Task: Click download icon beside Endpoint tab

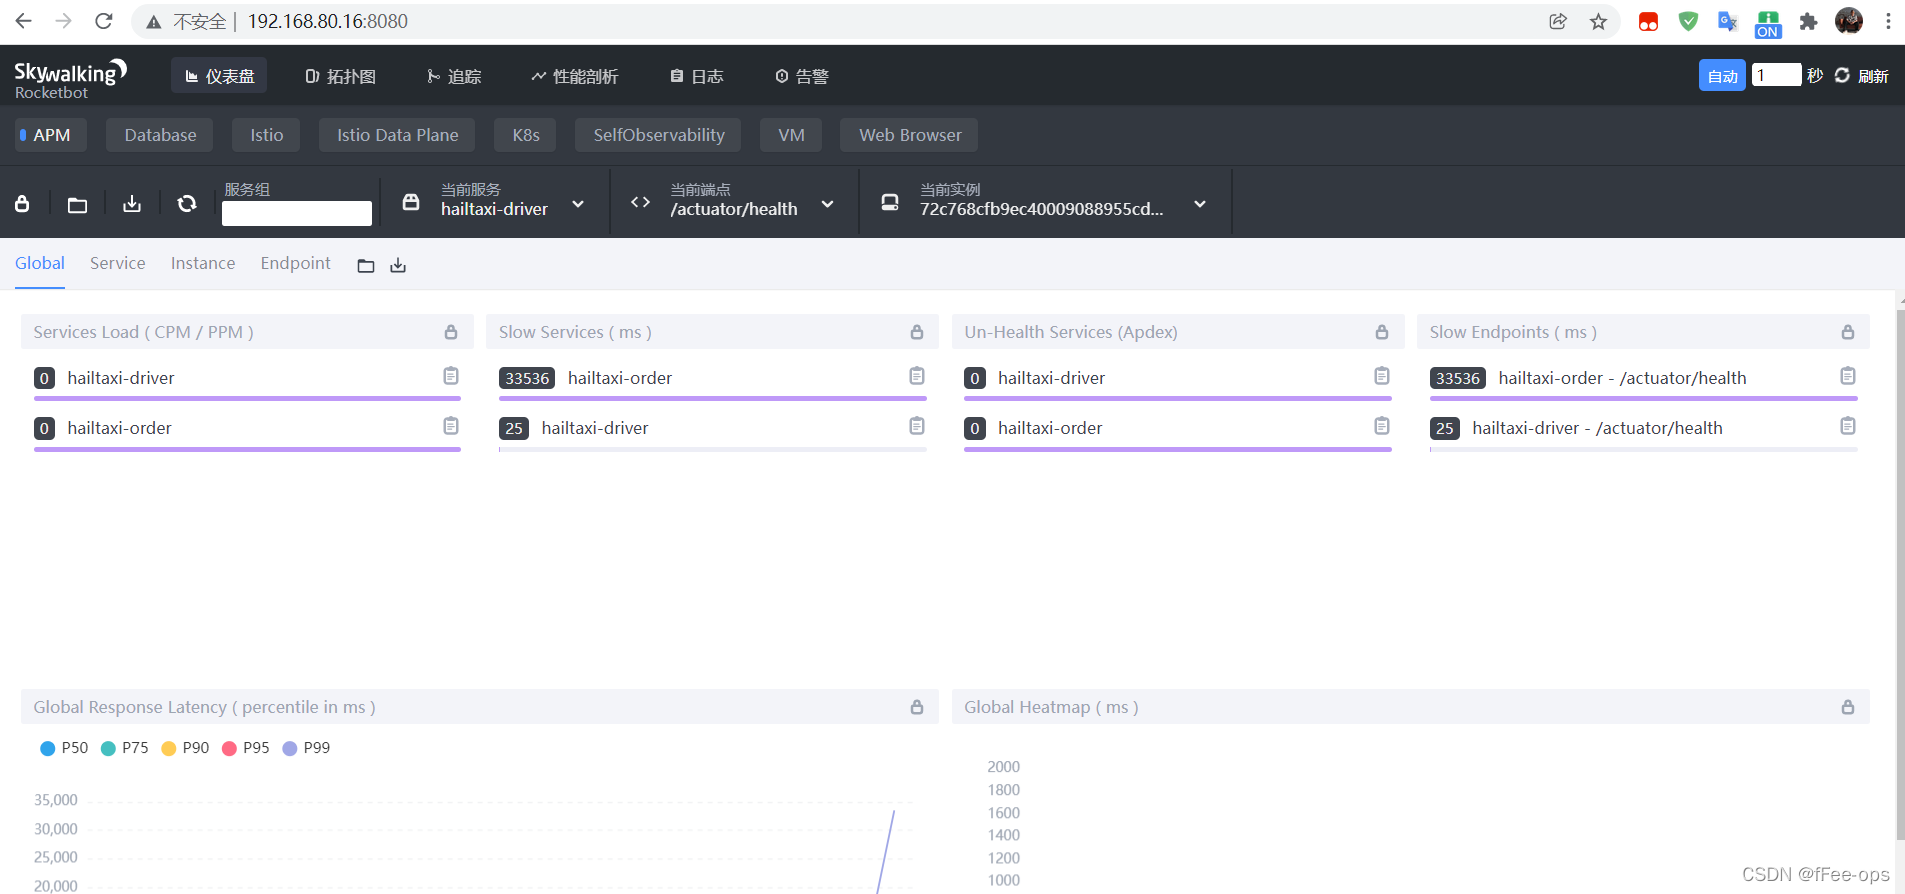Action: click(x=398, y=266)
